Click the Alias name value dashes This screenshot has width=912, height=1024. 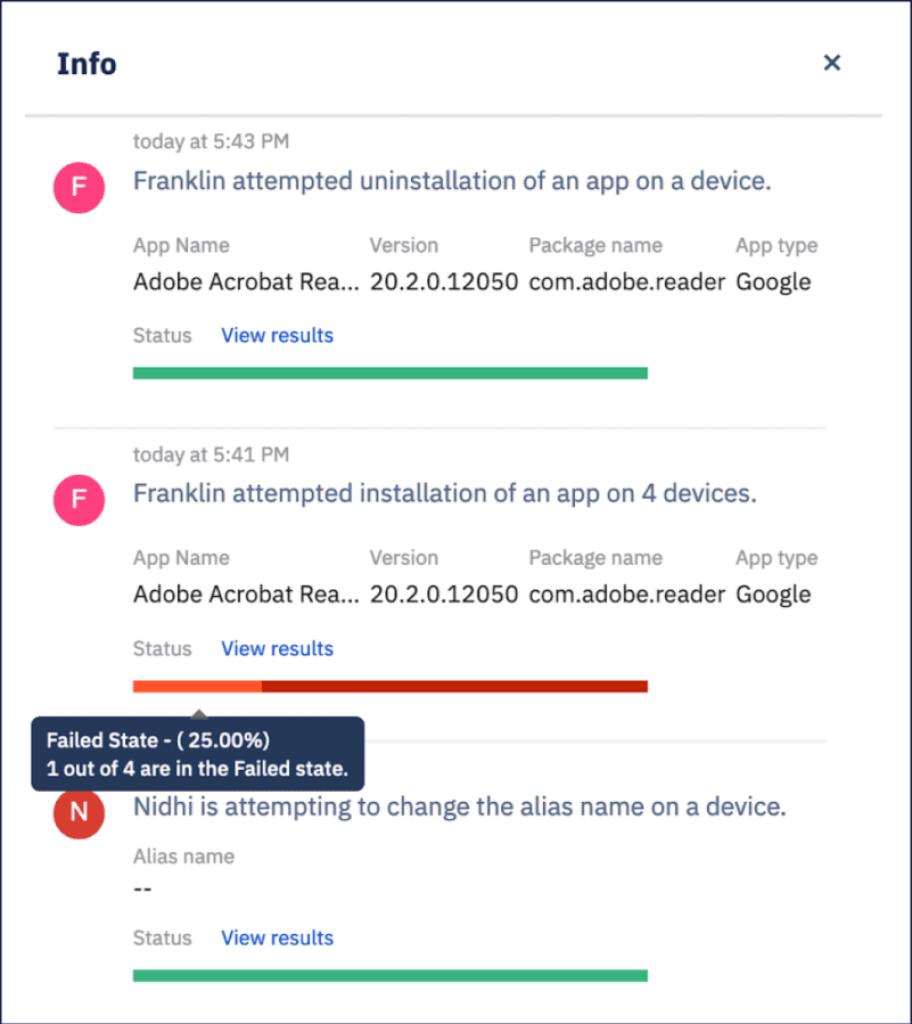click(142, 889)
